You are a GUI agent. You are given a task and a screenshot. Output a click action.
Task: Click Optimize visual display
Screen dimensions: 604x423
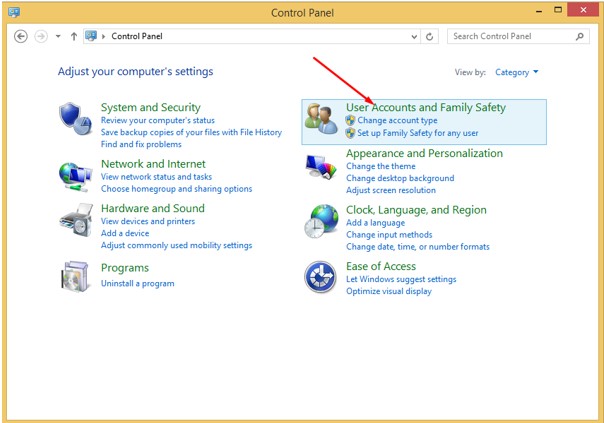click(389, 291)
